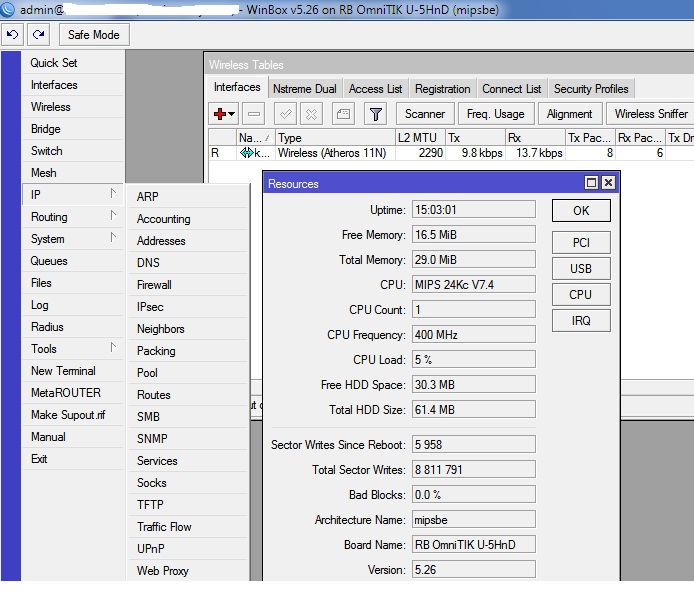The width and height of the screenshot is (694, 596).
Task: Expand the System submenu
Action: [x=73, y=239]
